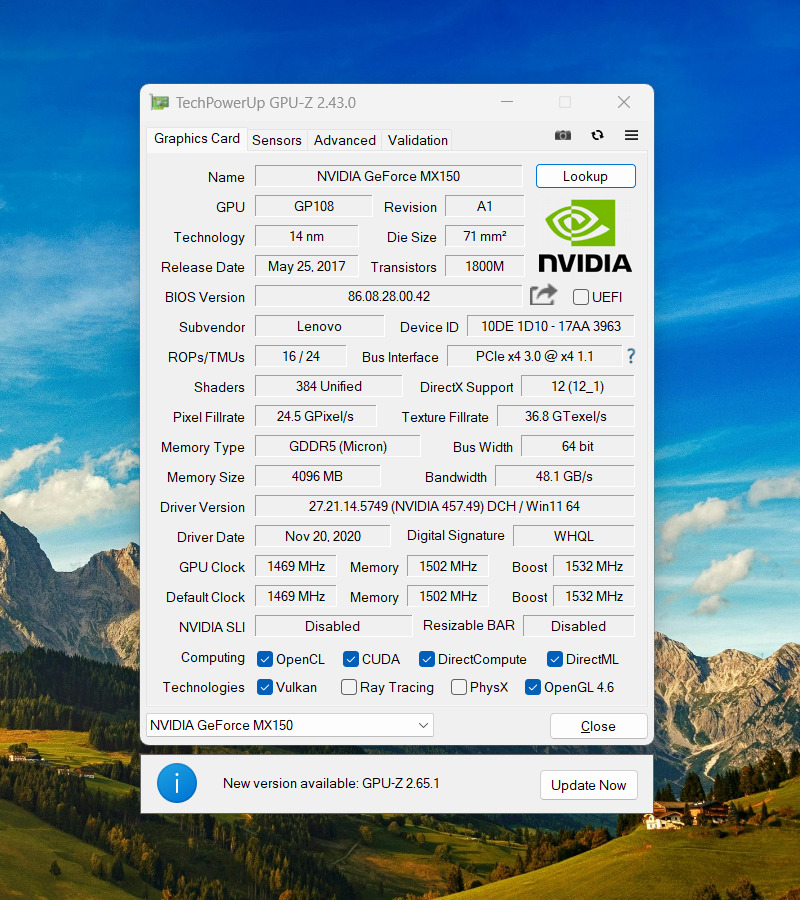The width and height of the screenshot is (800, 900).
Task: Click the Close button
Action: (x=599, y=726)
